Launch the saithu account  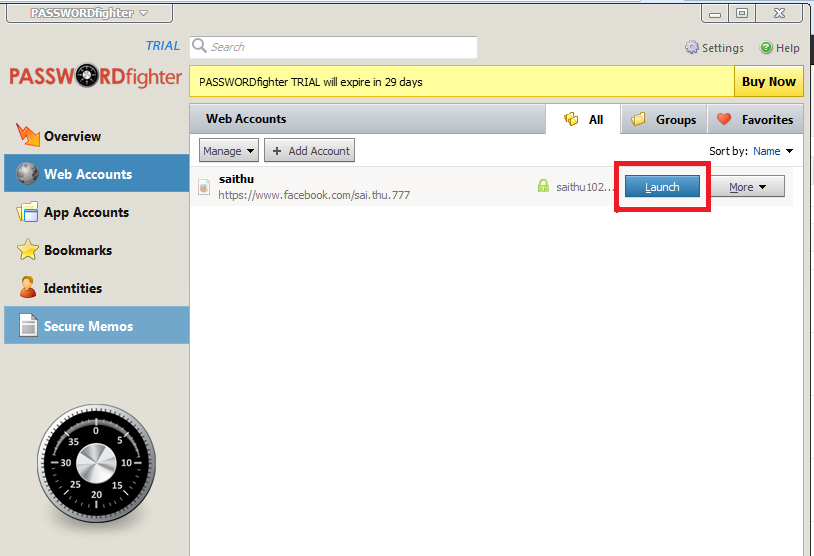[x=662, y=186]
